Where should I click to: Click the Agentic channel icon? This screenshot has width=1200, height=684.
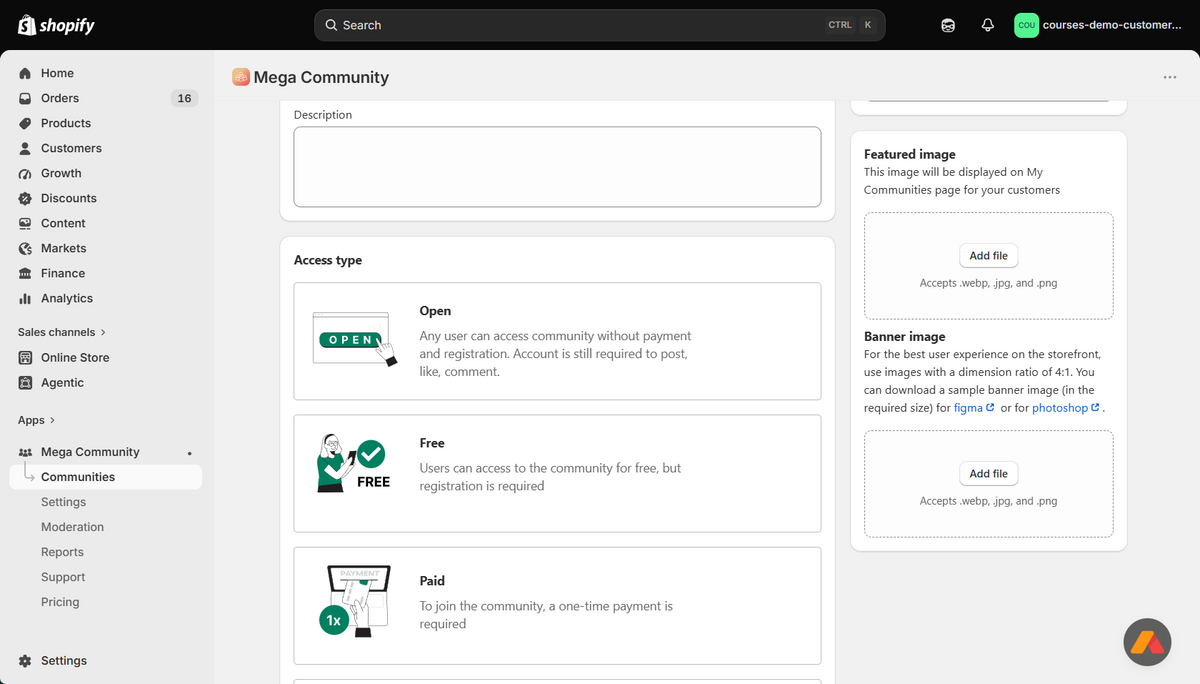pyautogui.click(x=25, y=382)
